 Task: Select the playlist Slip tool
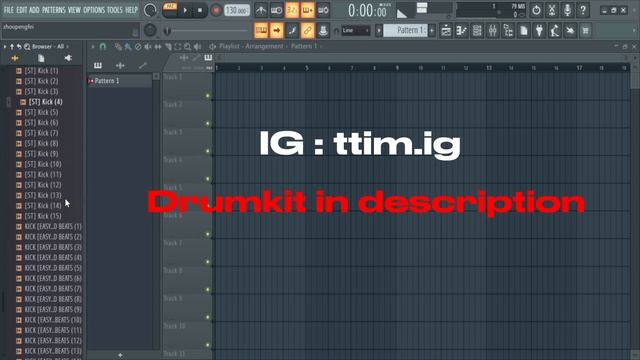tap(158, 47)
